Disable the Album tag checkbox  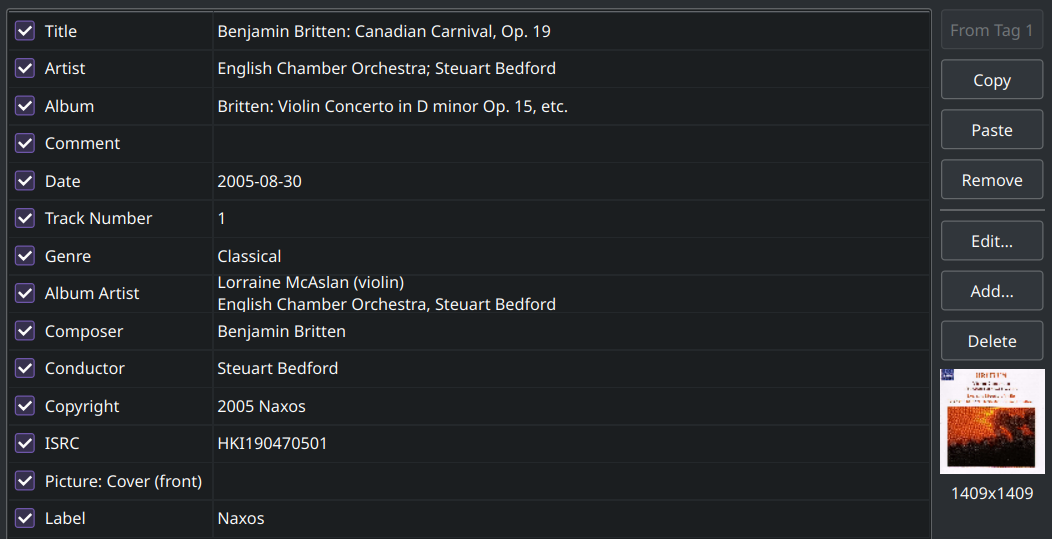[x=25, y=106]
